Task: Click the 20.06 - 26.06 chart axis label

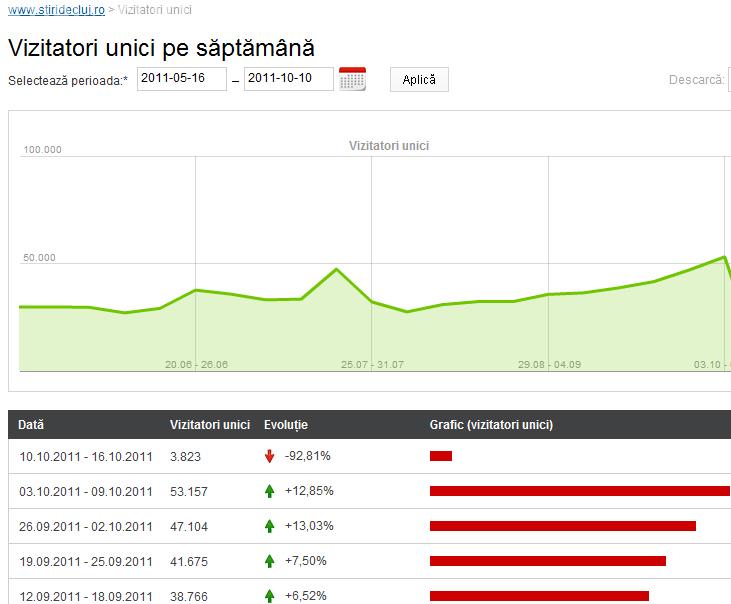Action: (x=196, y=364)
